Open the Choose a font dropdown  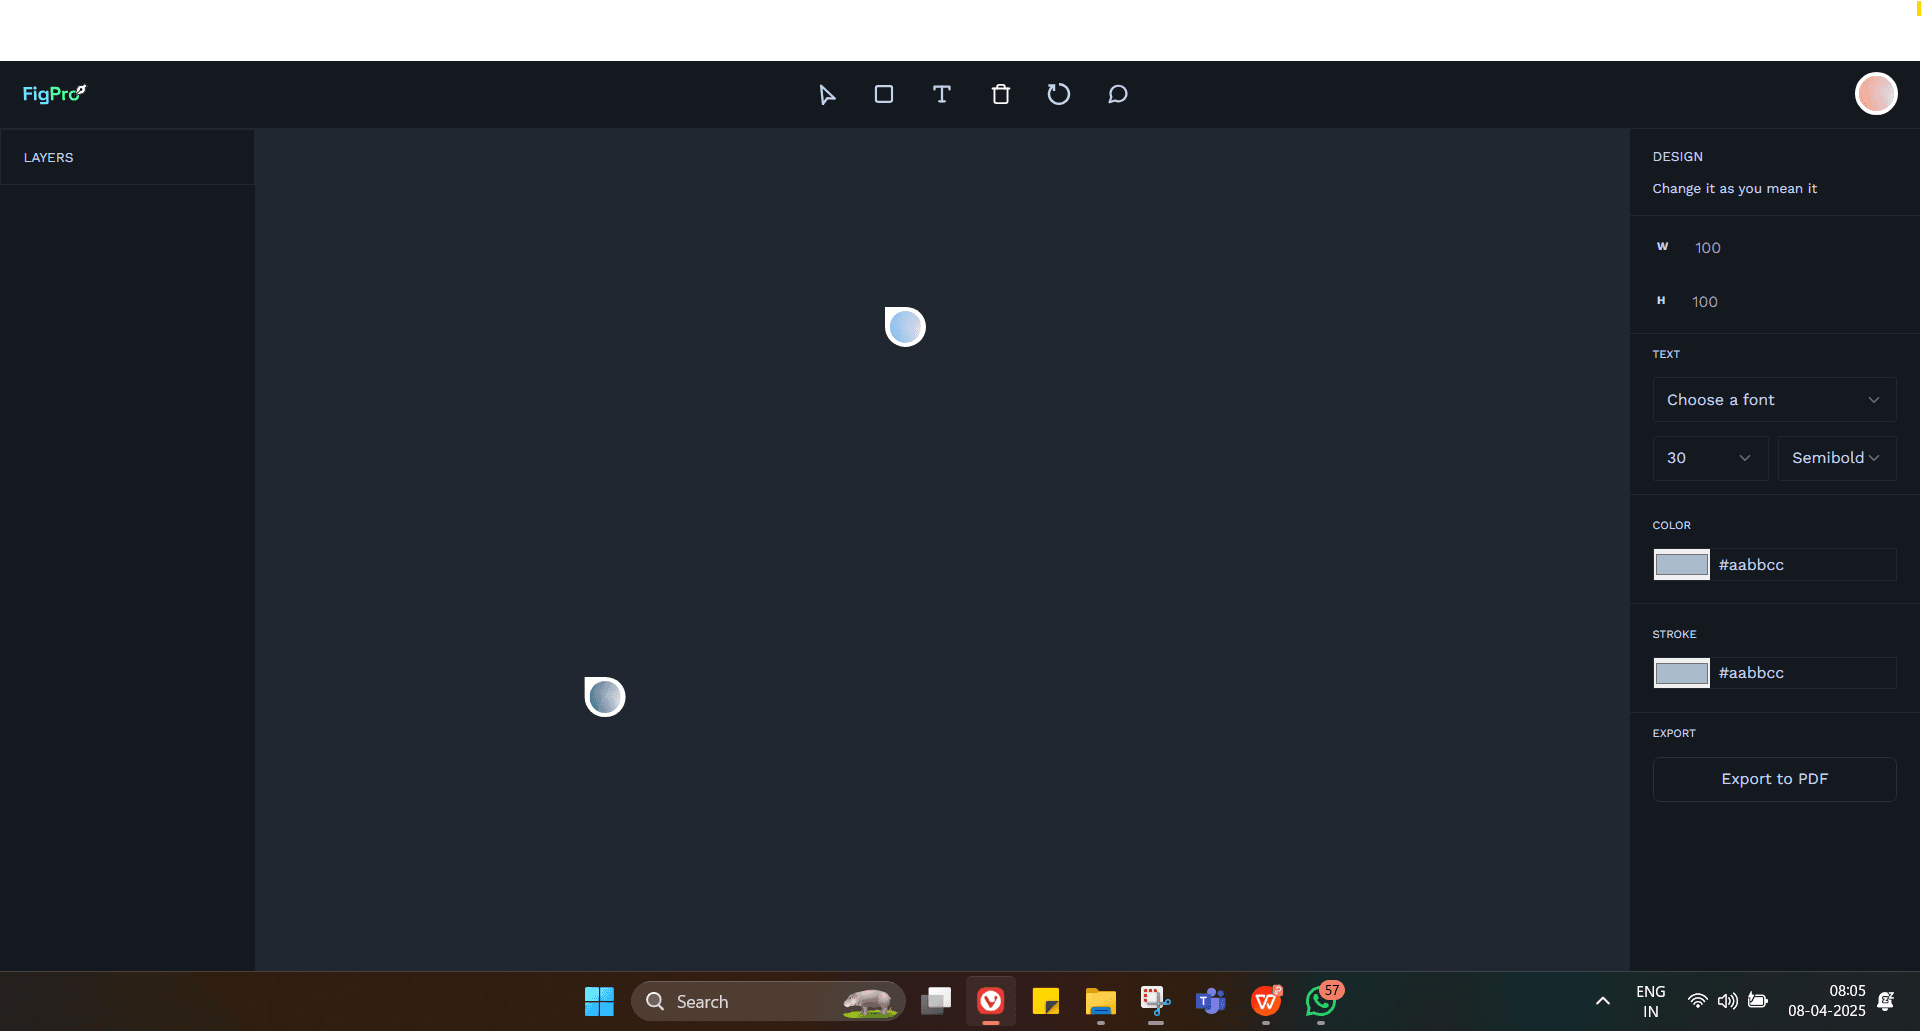point(1773,400)
